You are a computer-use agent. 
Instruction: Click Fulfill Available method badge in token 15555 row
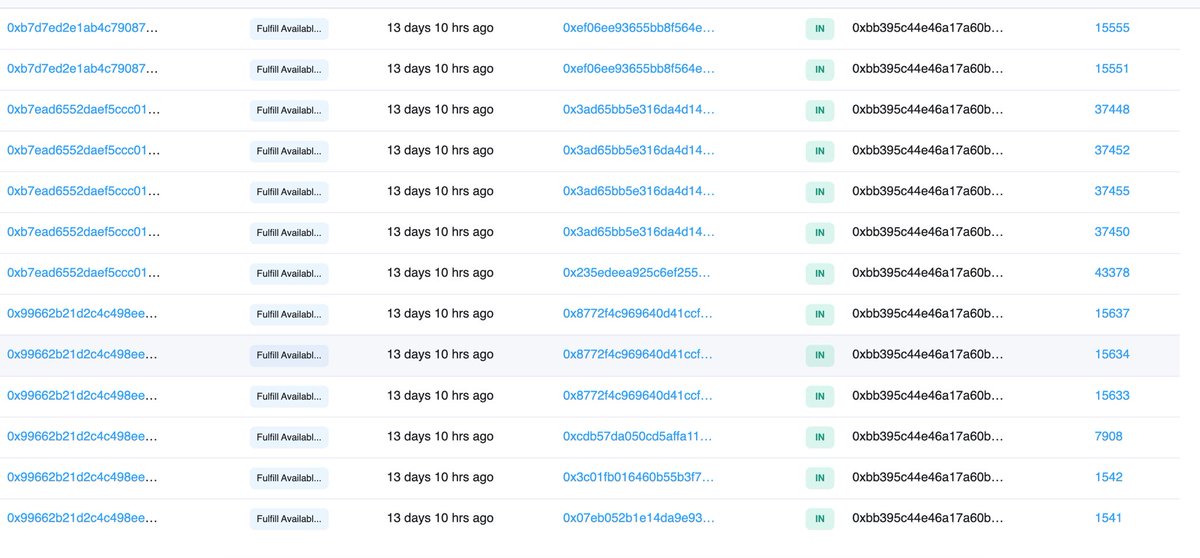(289, 29)
